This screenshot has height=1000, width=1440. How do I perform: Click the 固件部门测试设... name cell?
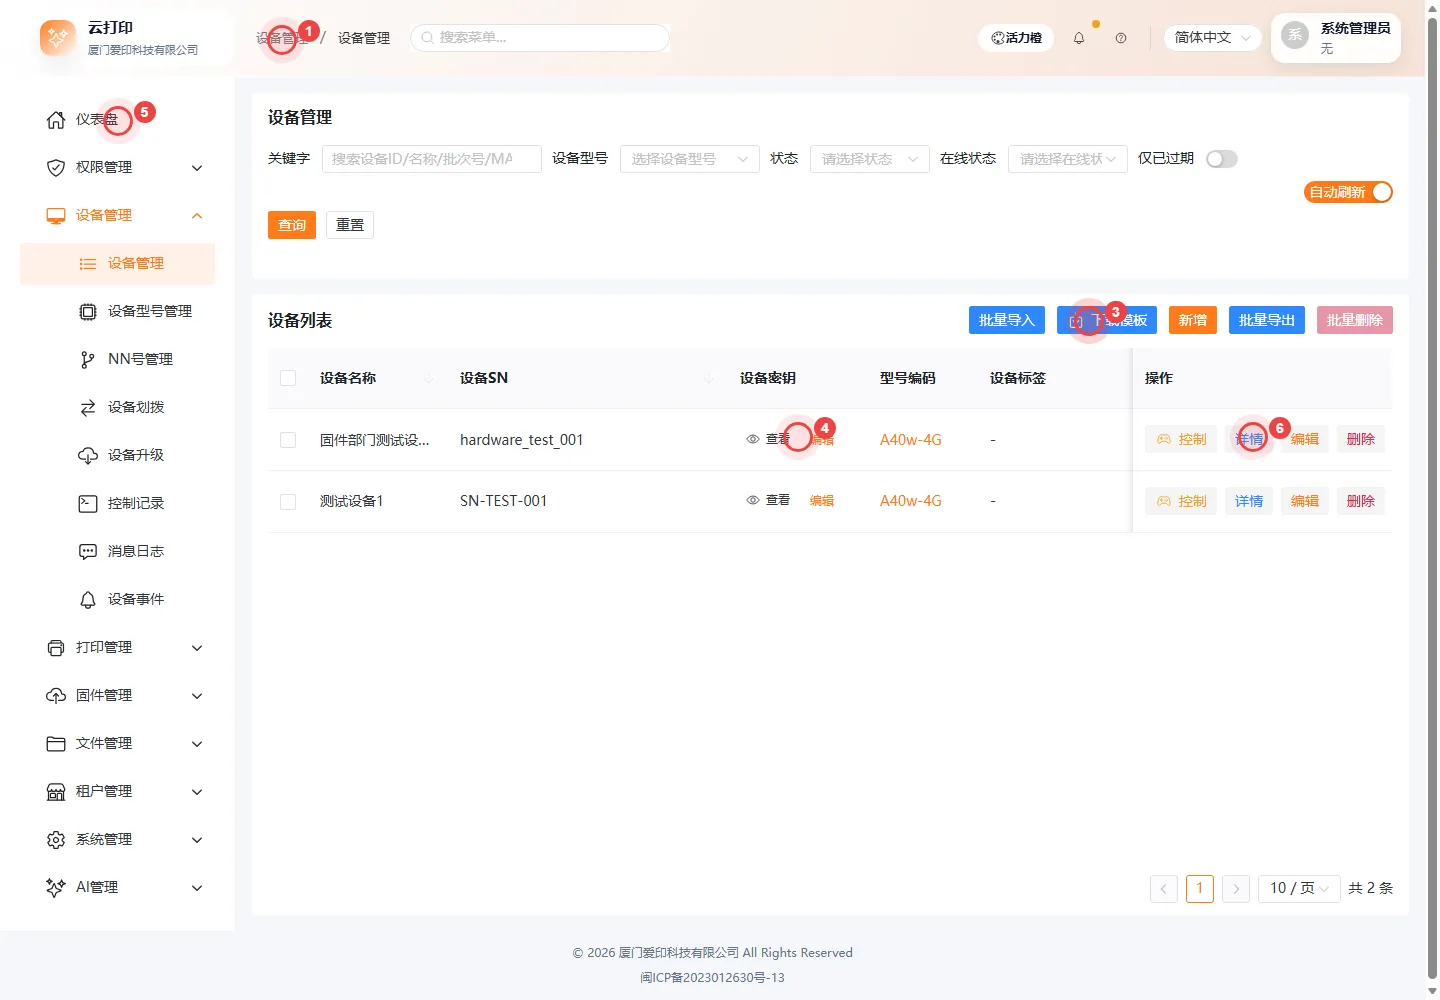[x=375, y=440]
